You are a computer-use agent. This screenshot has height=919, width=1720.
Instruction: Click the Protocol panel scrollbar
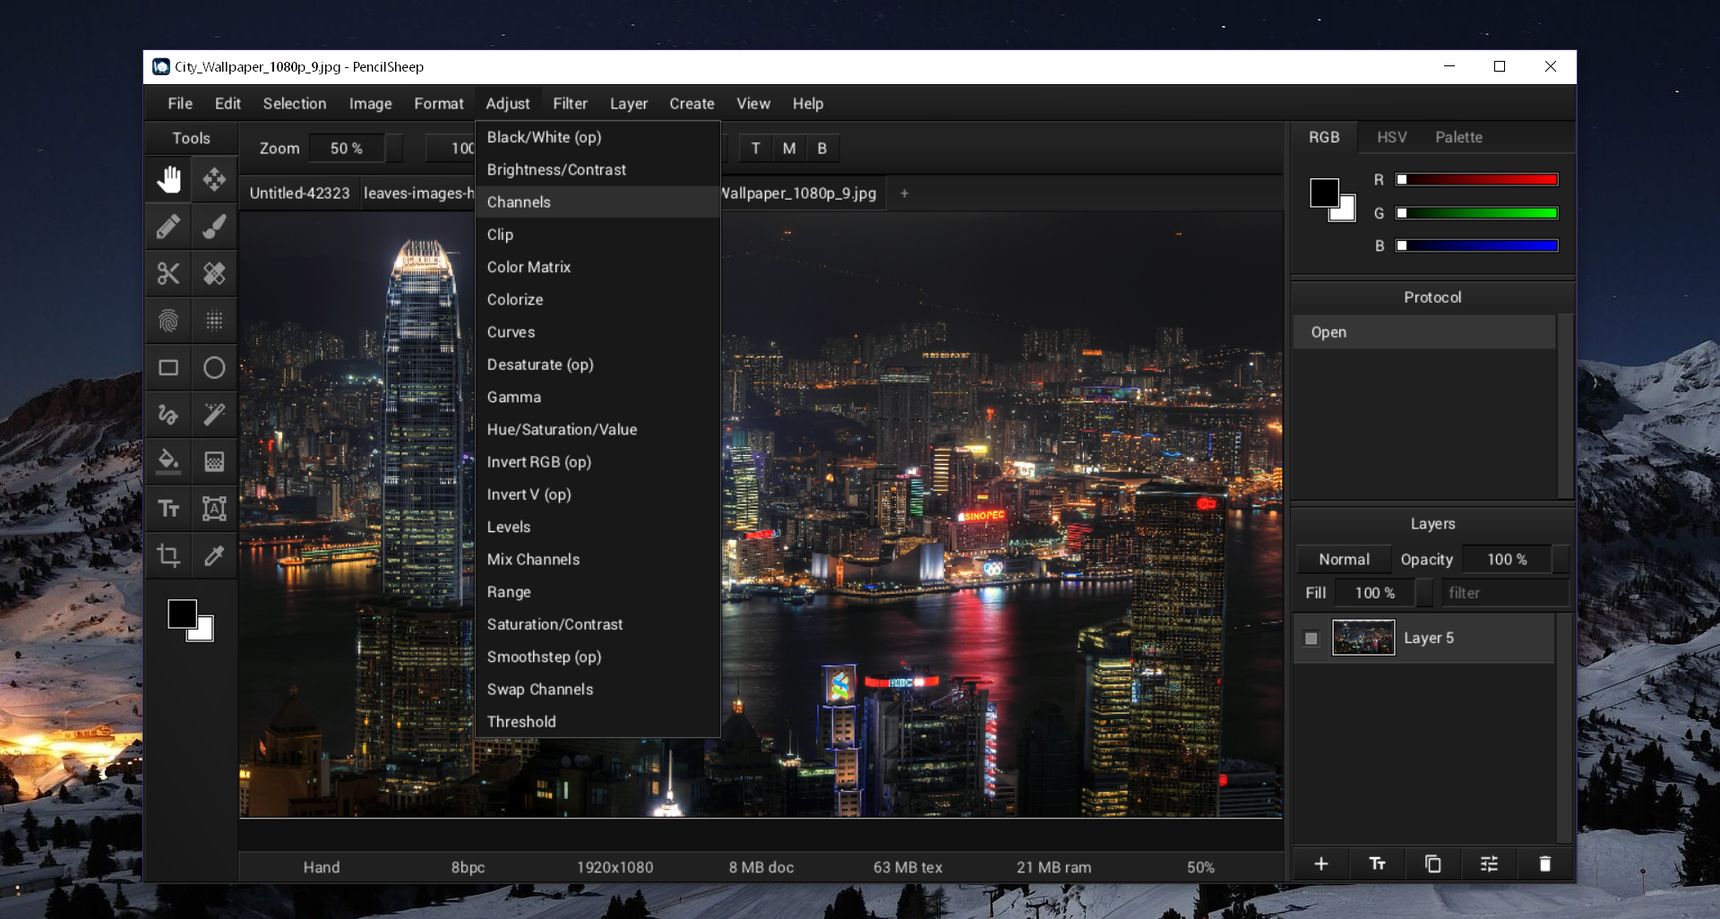click(1565, 405)
